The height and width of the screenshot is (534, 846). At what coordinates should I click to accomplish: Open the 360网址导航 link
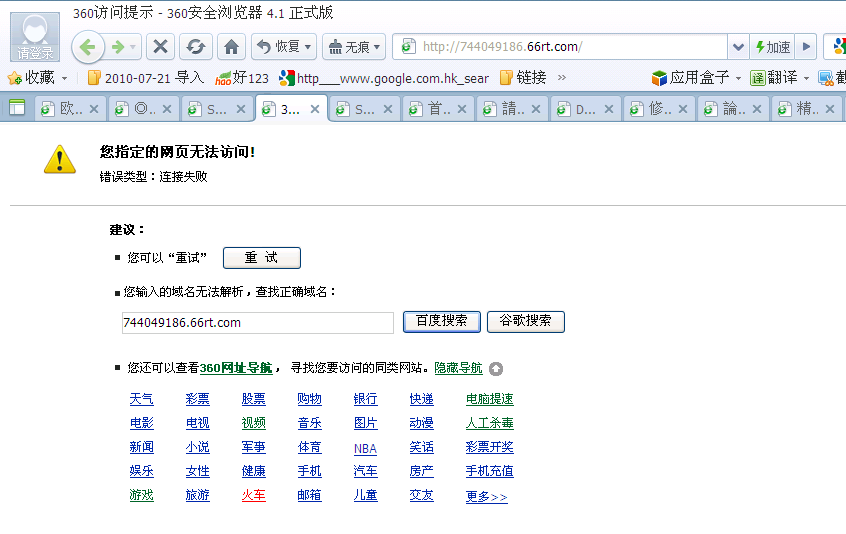236,368
